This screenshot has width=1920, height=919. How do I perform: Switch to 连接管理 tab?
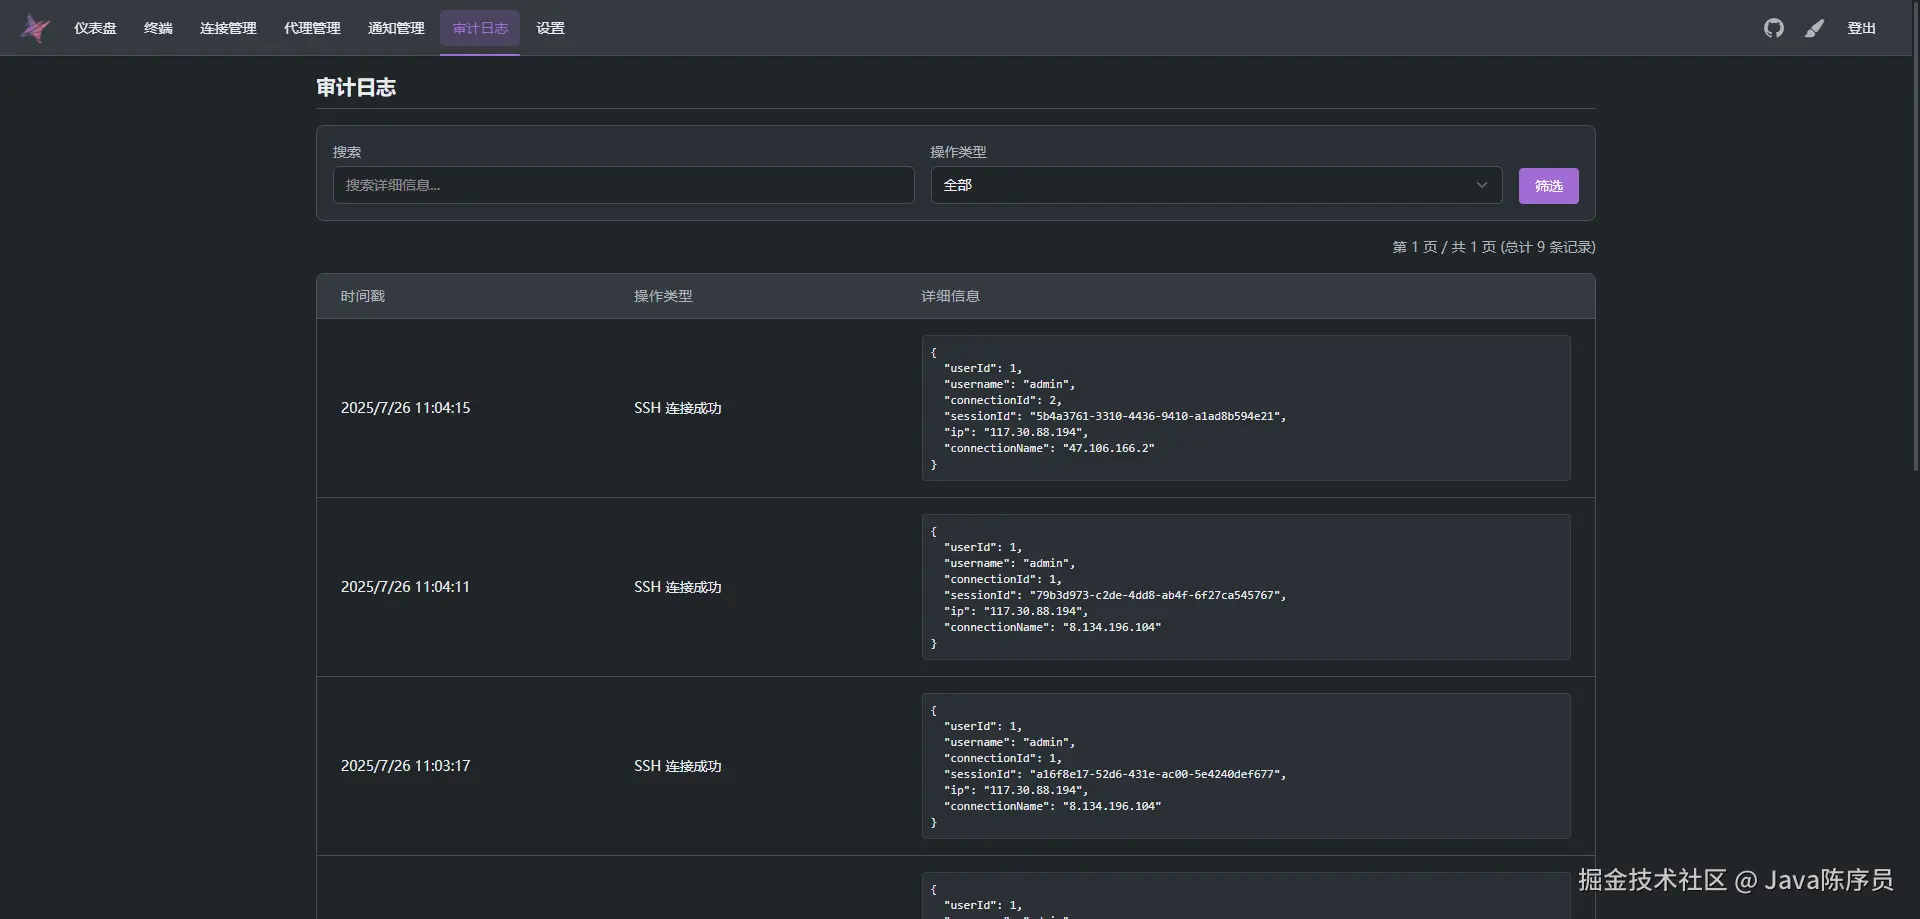click(228, 28)
